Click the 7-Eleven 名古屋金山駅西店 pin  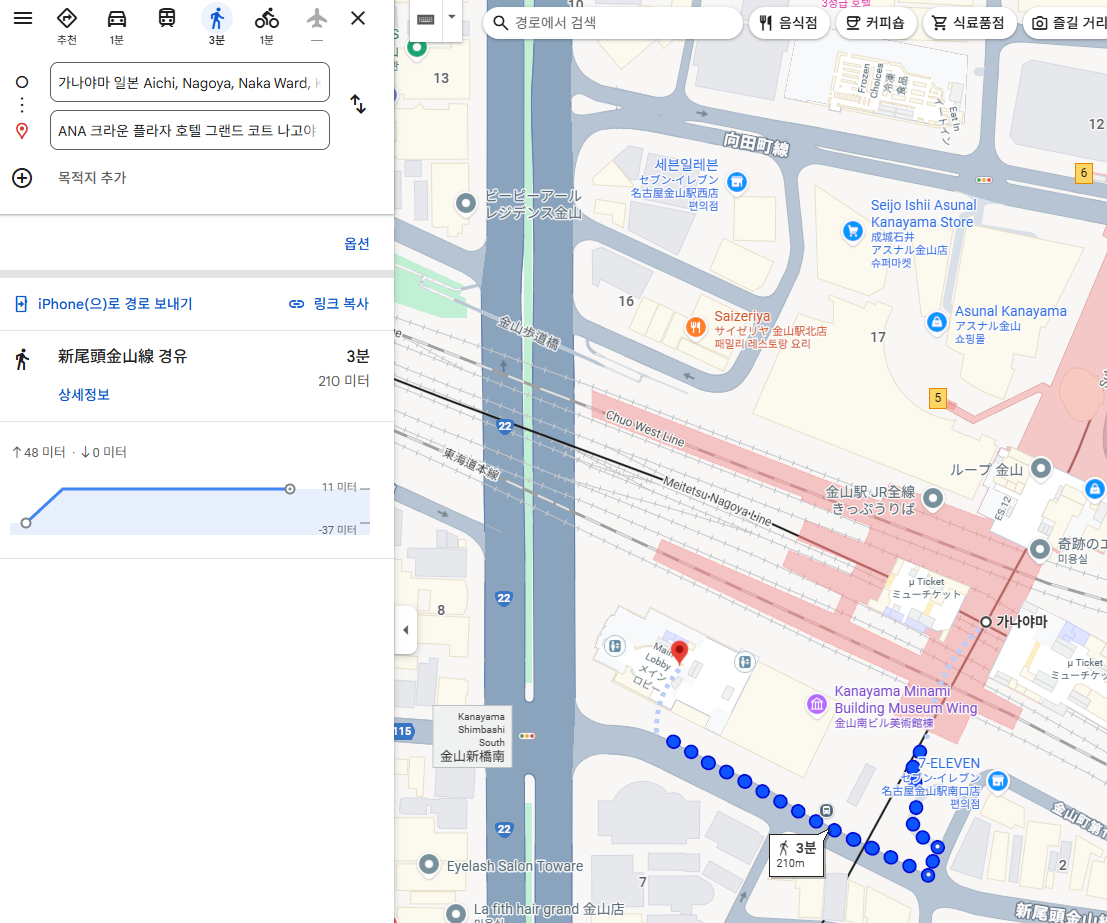coord(736,182)
